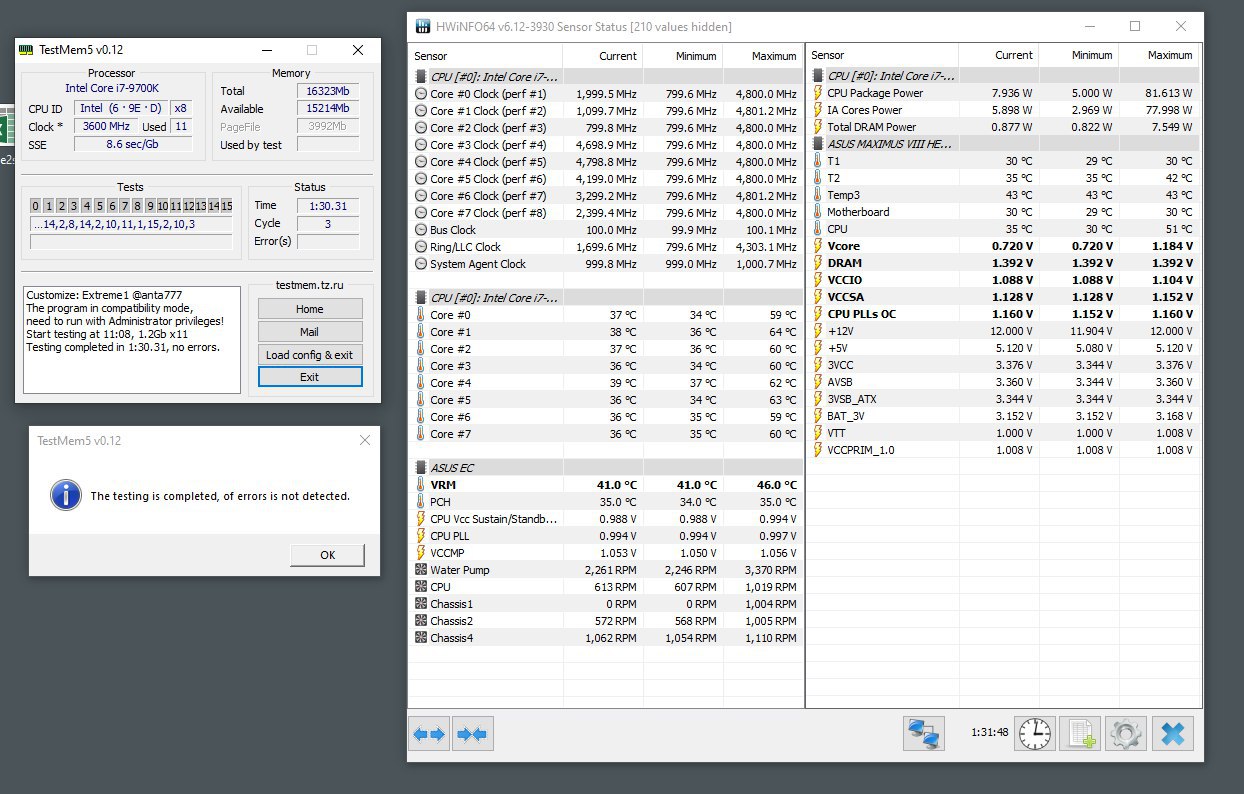
Task: Start logging with the sheet-plus icon
Action: tap(1080, 734)
